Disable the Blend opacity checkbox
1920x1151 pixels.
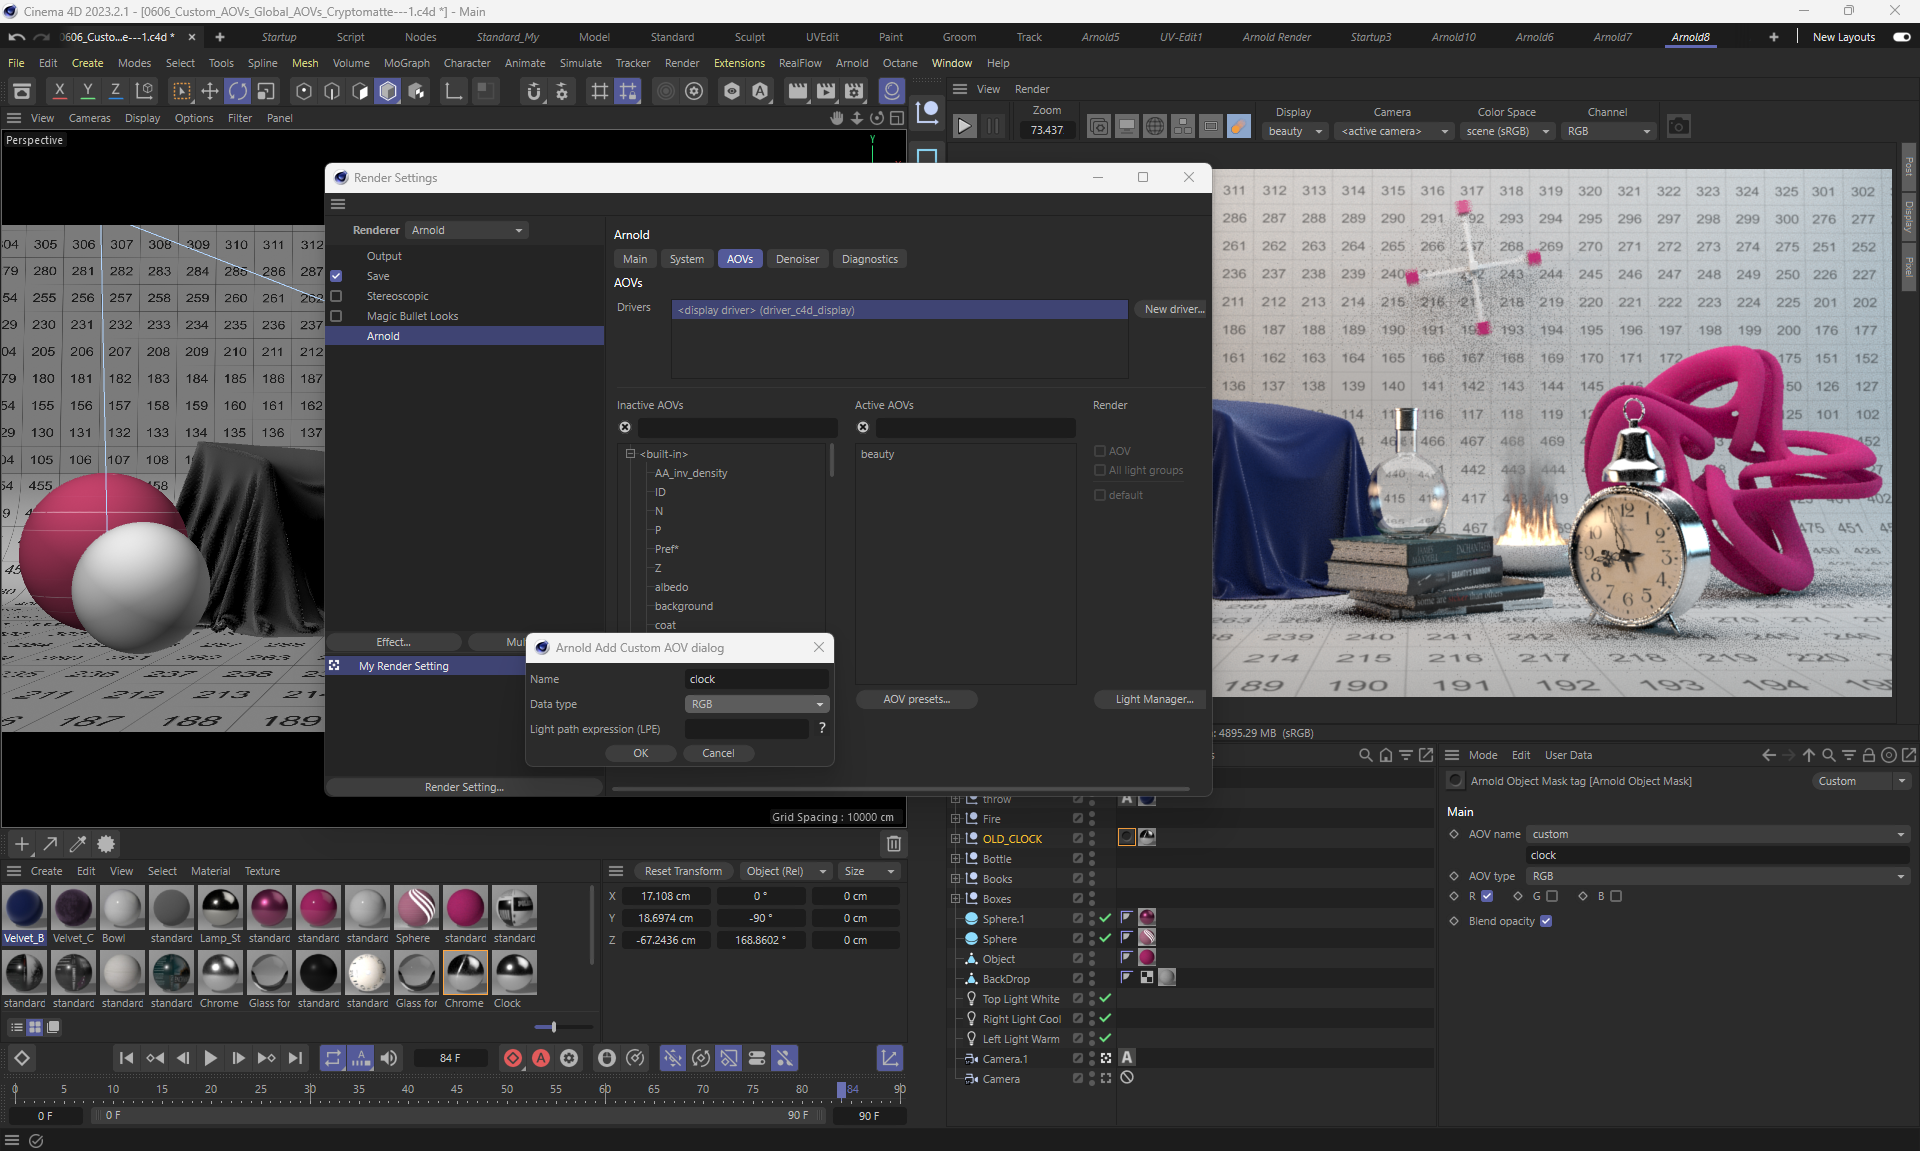click(1546, 921)
